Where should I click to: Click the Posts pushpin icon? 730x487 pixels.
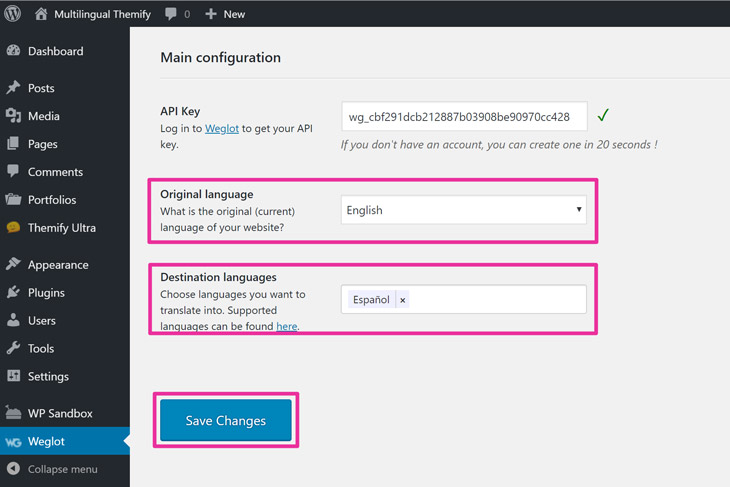[x=14, y=88]
